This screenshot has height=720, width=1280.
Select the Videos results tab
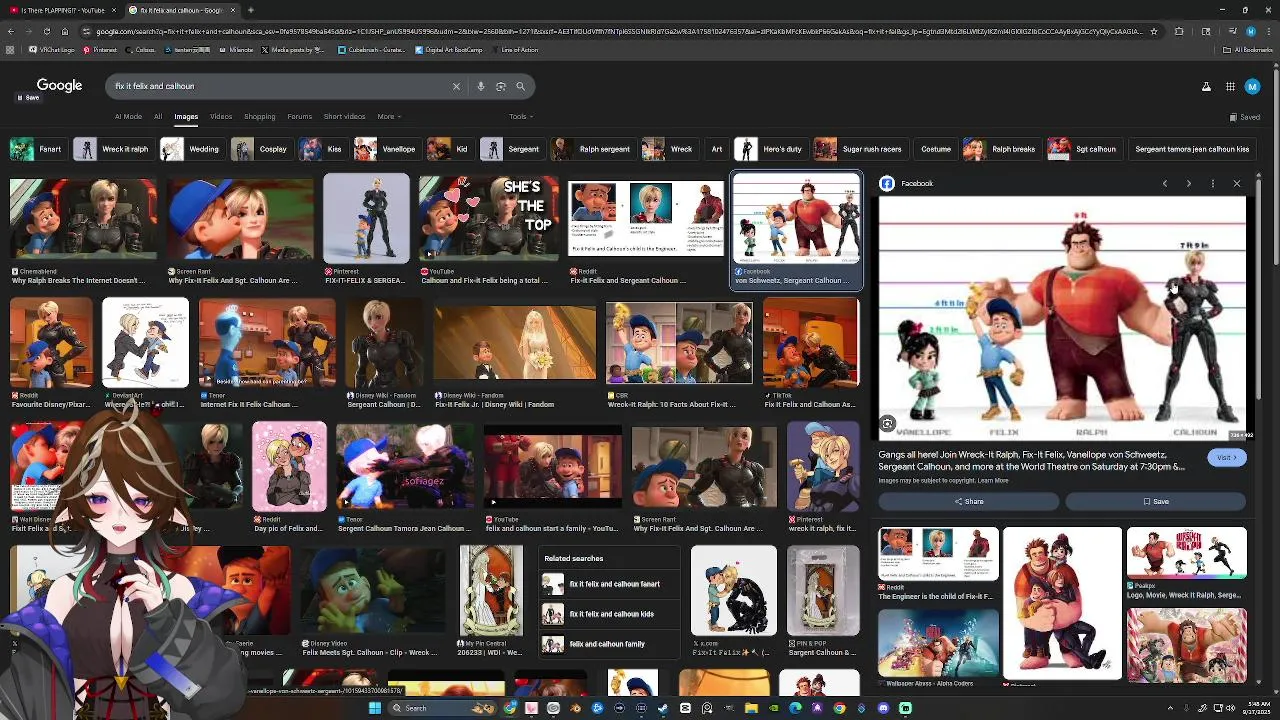[221, 117]
